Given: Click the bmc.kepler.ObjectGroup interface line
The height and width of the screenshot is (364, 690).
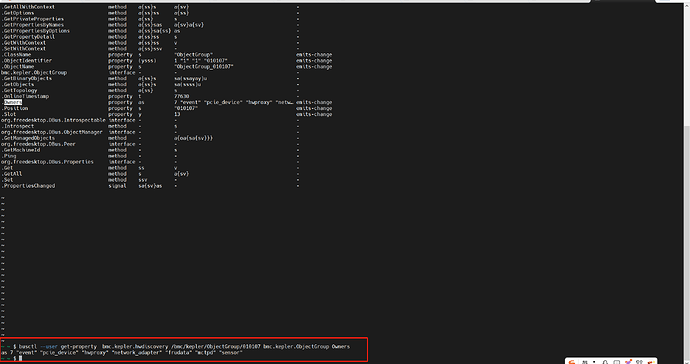Looking at the screenshot, I should [34, 72].
